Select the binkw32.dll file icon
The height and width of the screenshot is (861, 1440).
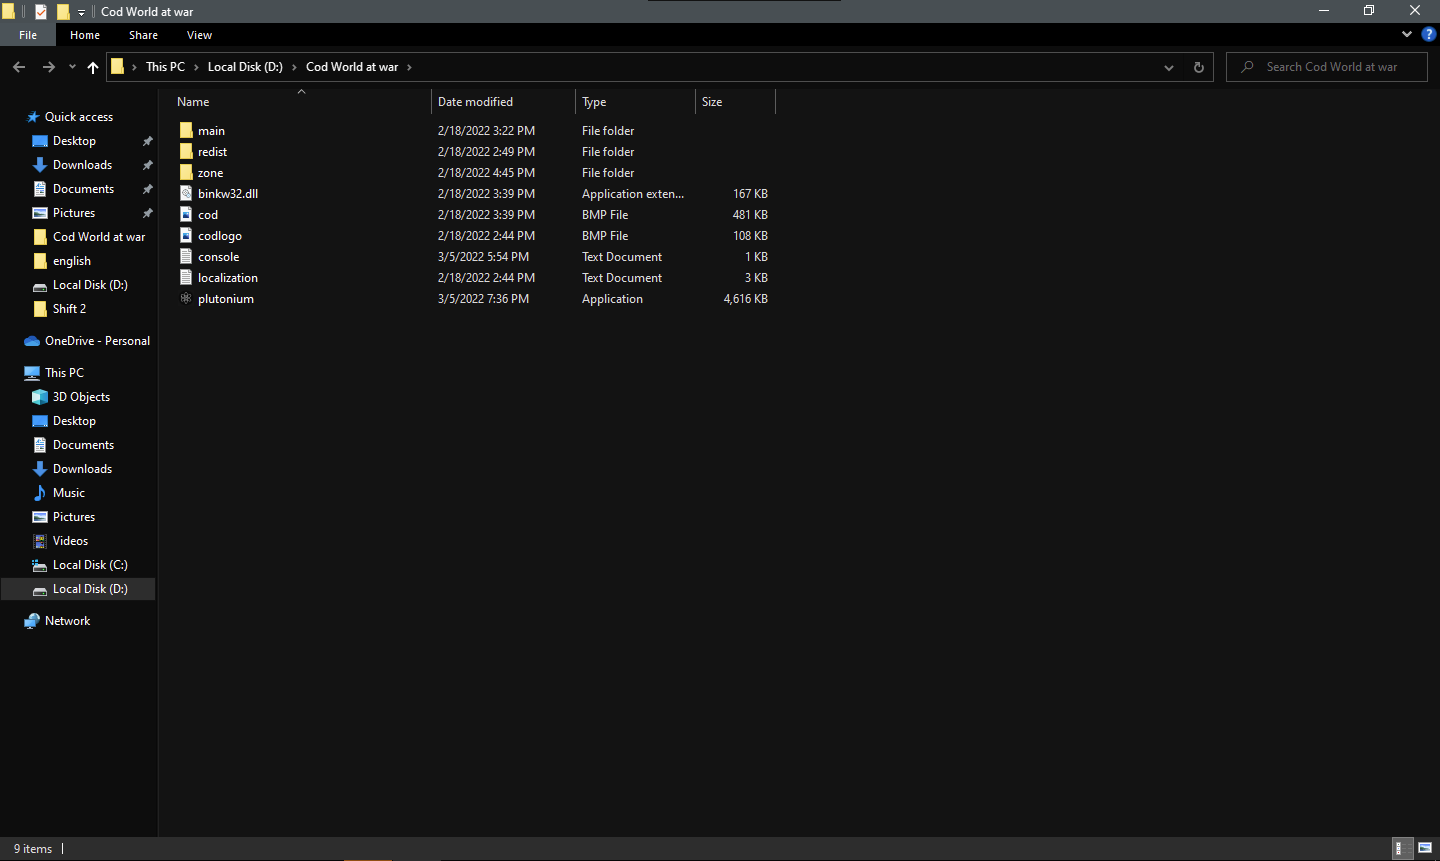[186, 194]
